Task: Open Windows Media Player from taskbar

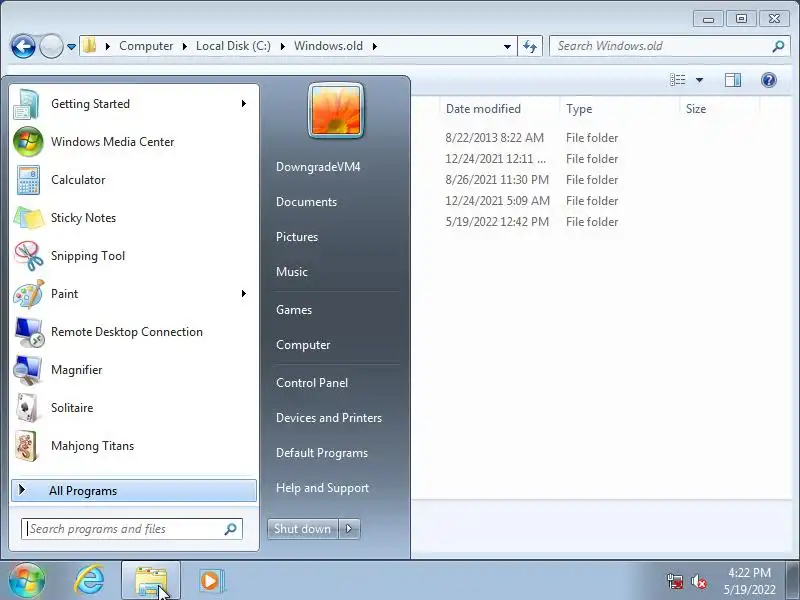Action: [x=210, y=581]
